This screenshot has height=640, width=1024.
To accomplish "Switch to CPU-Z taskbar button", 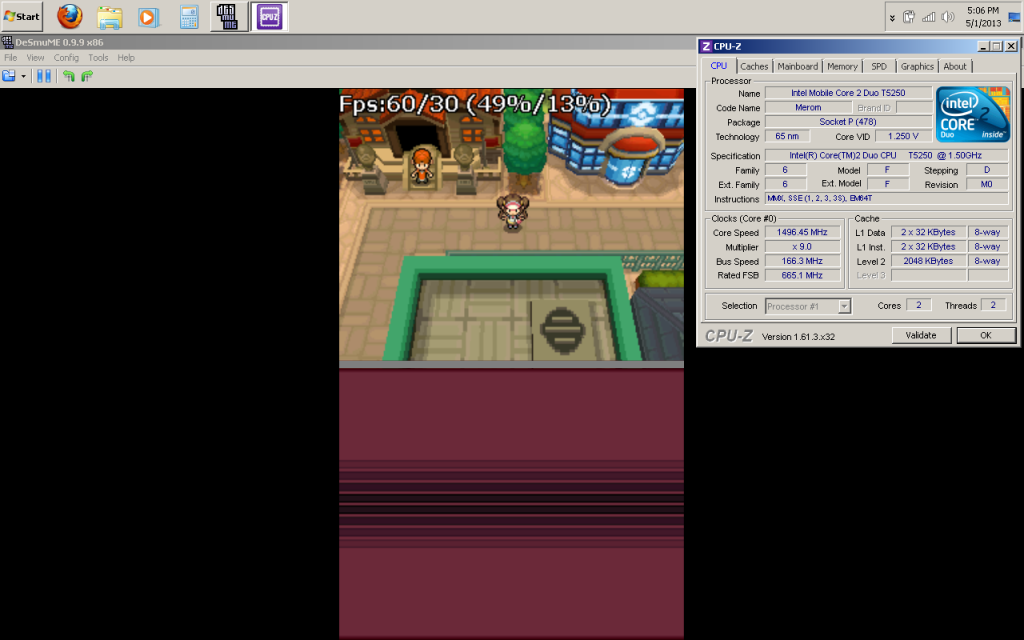I will [269, 16].
